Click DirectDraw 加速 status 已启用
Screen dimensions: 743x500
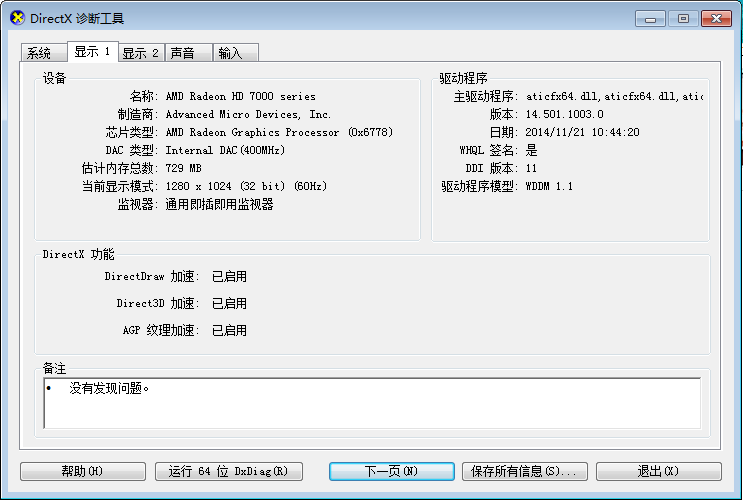229,276
